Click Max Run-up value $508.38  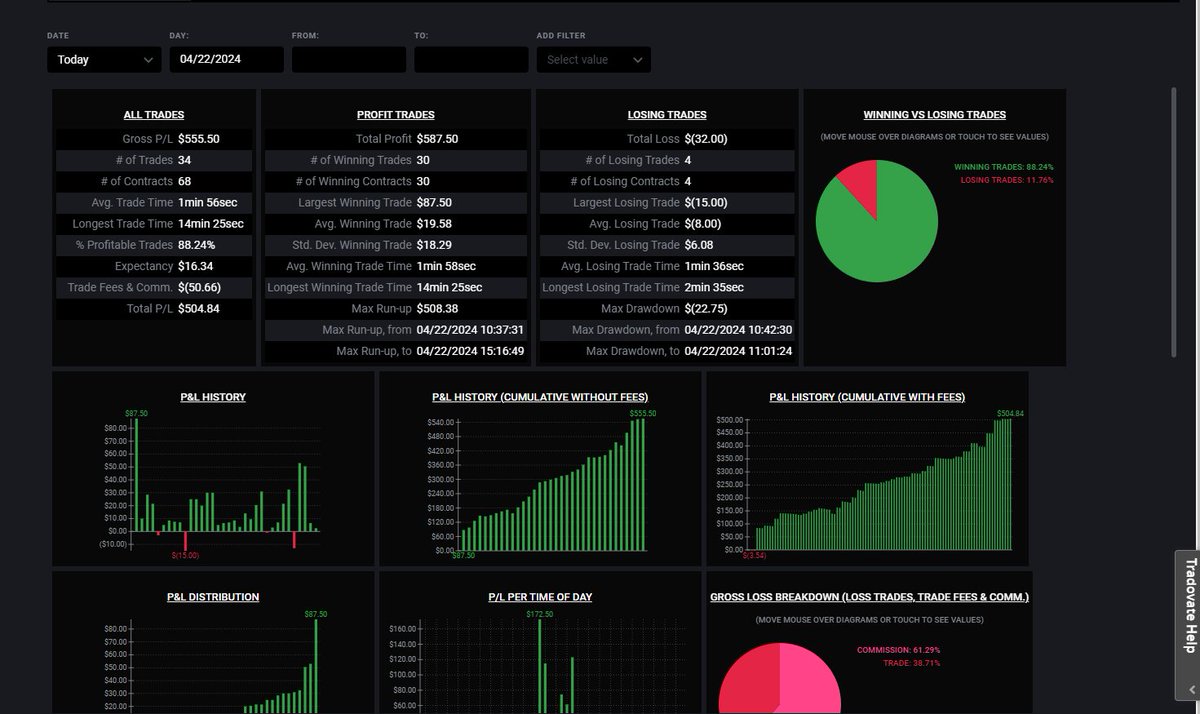pyautogui.click(x=438, y=309)
